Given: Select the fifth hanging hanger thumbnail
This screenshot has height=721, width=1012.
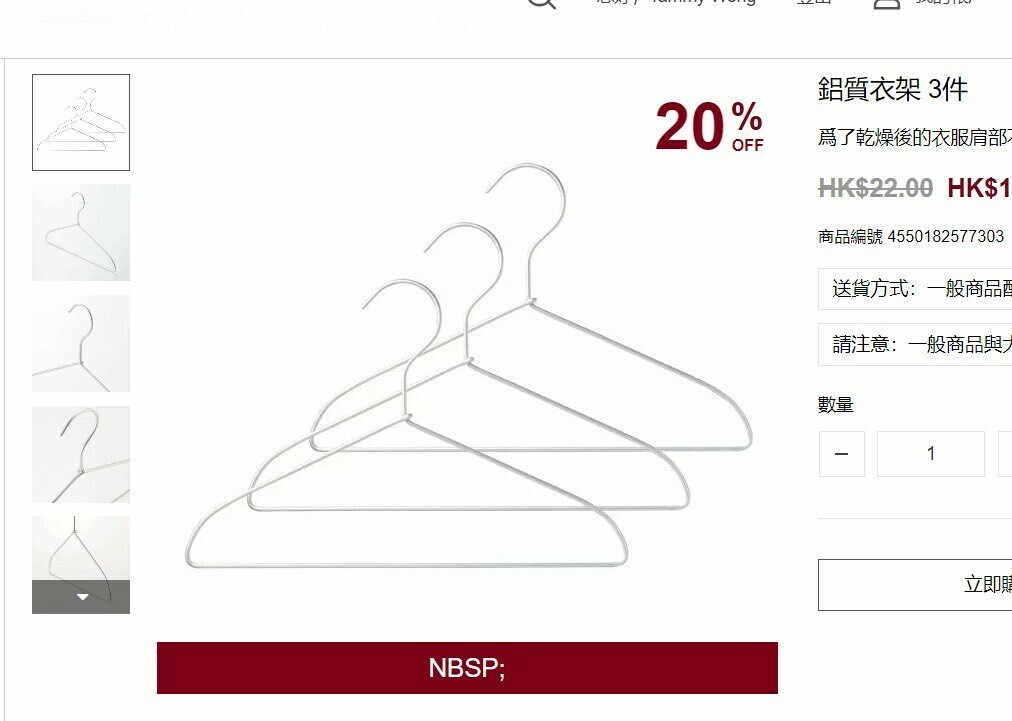Looking at the screenshot, I should (81, 549).
